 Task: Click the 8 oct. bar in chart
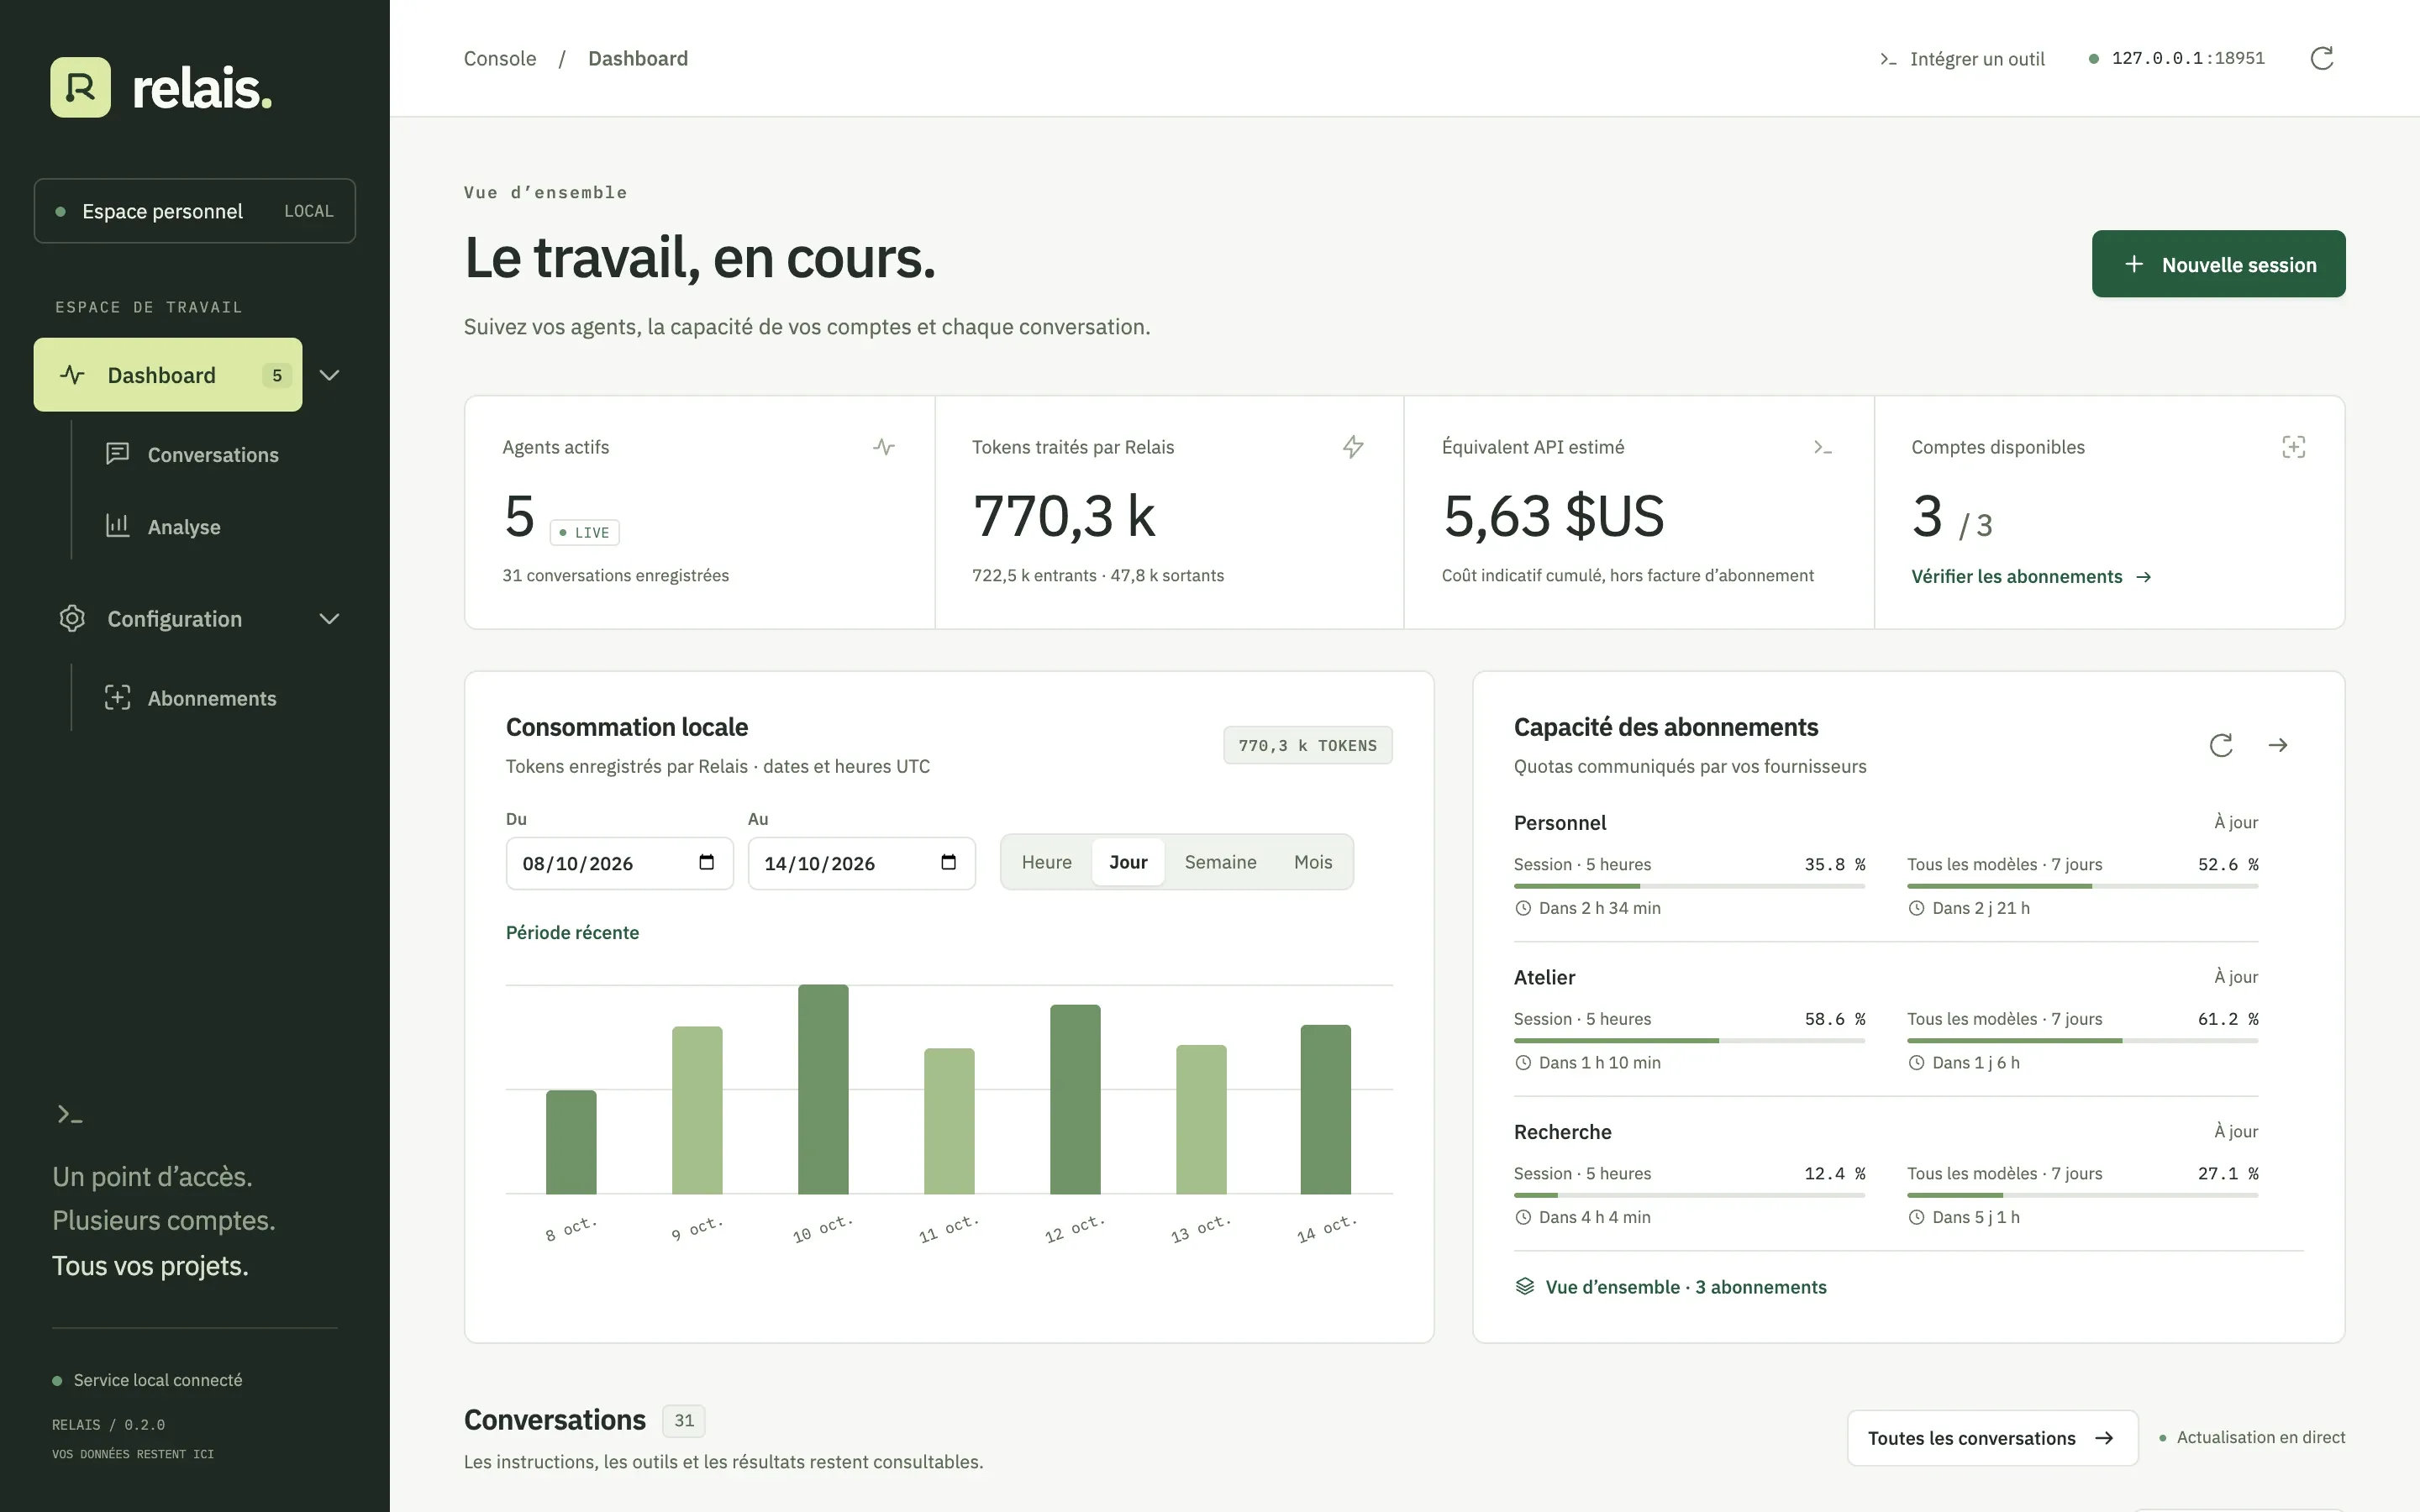571,1142
